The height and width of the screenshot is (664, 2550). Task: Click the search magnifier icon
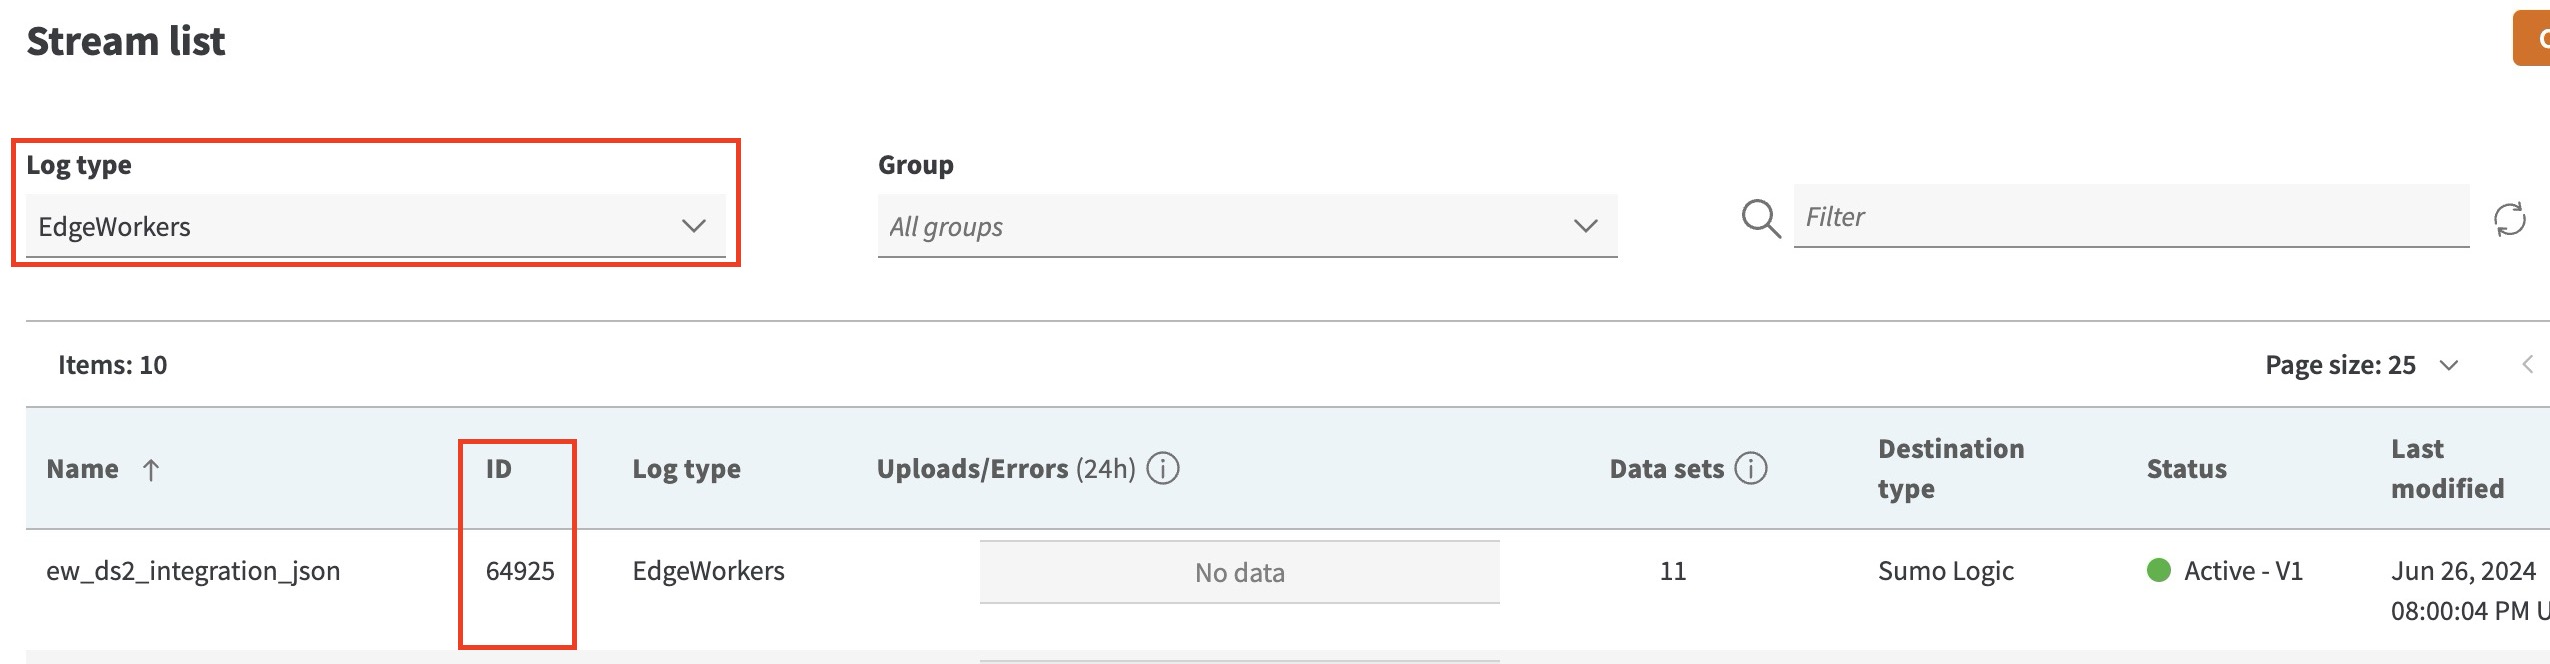point(1760,219)
